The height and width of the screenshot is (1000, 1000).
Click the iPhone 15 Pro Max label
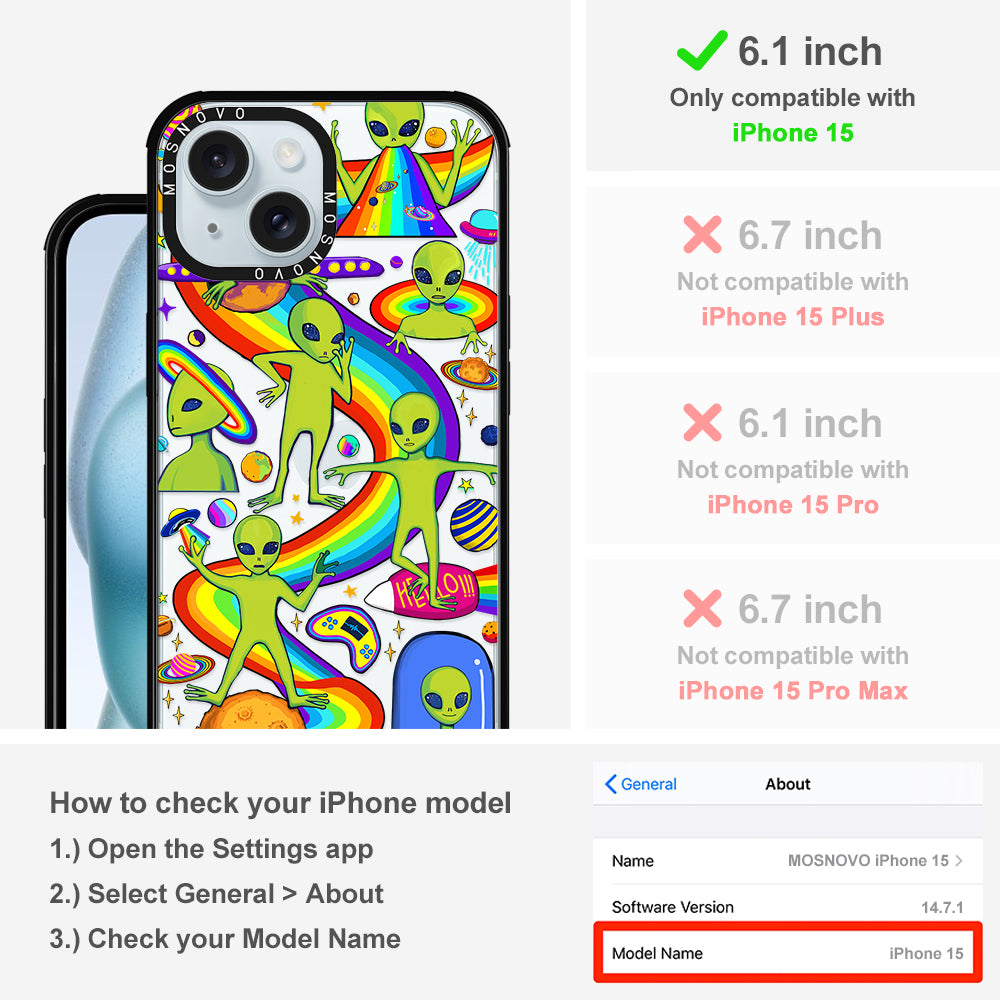[x=793, y=691]
